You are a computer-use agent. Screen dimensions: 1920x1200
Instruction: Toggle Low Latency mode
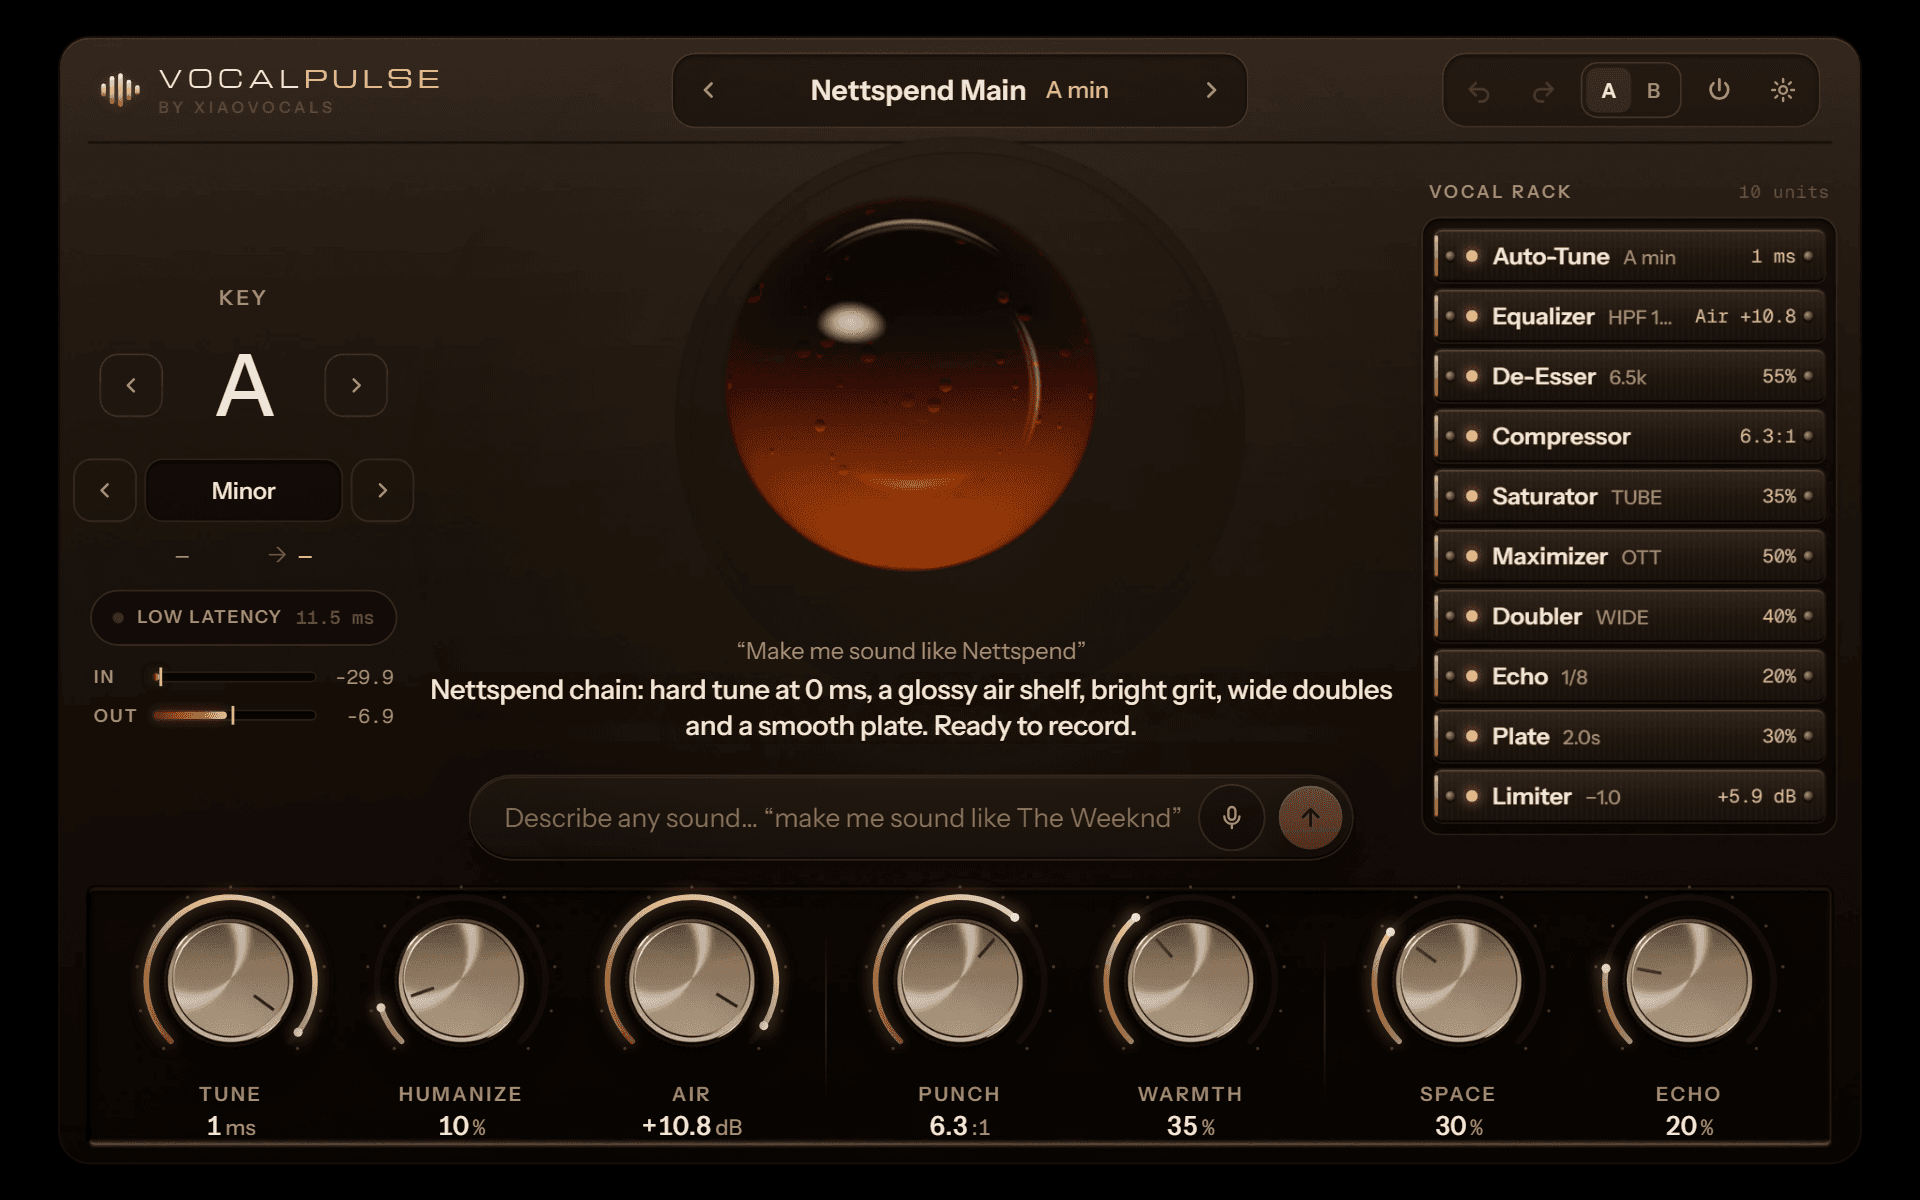click(x=243, y=617)
